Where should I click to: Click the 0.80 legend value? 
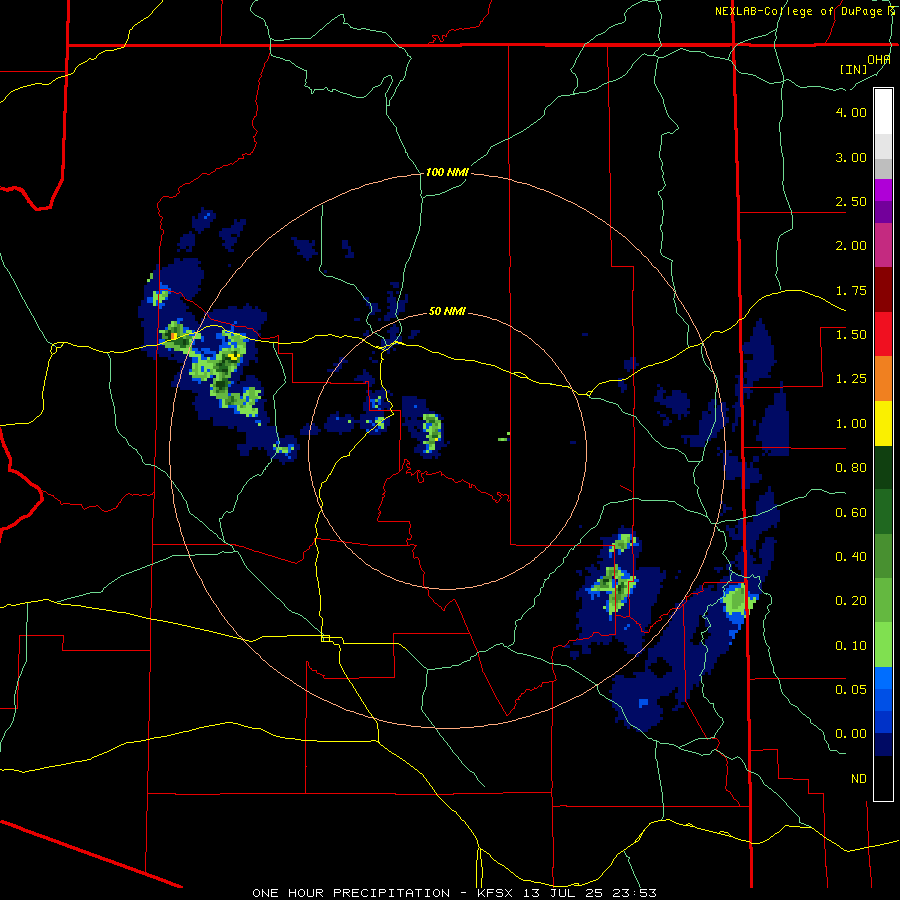pyautogui.click(x=851, y=468)
